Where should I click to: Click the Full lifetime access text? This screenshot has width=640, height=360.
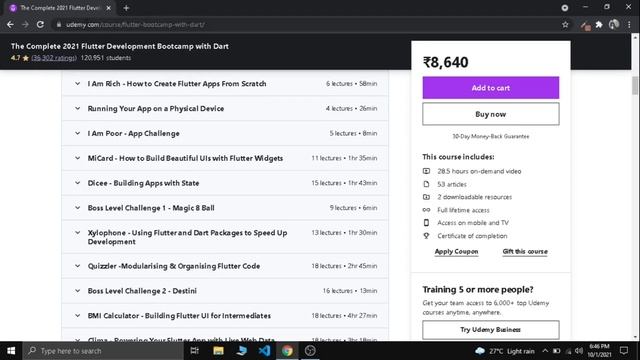[463, 210]
